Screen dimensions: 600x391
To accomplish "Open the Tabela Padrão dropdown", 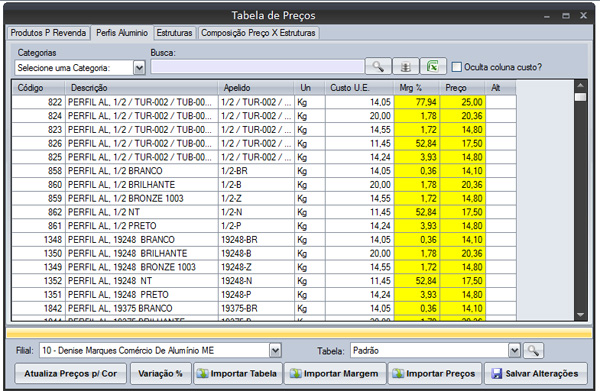I will (x=514, y=350).
